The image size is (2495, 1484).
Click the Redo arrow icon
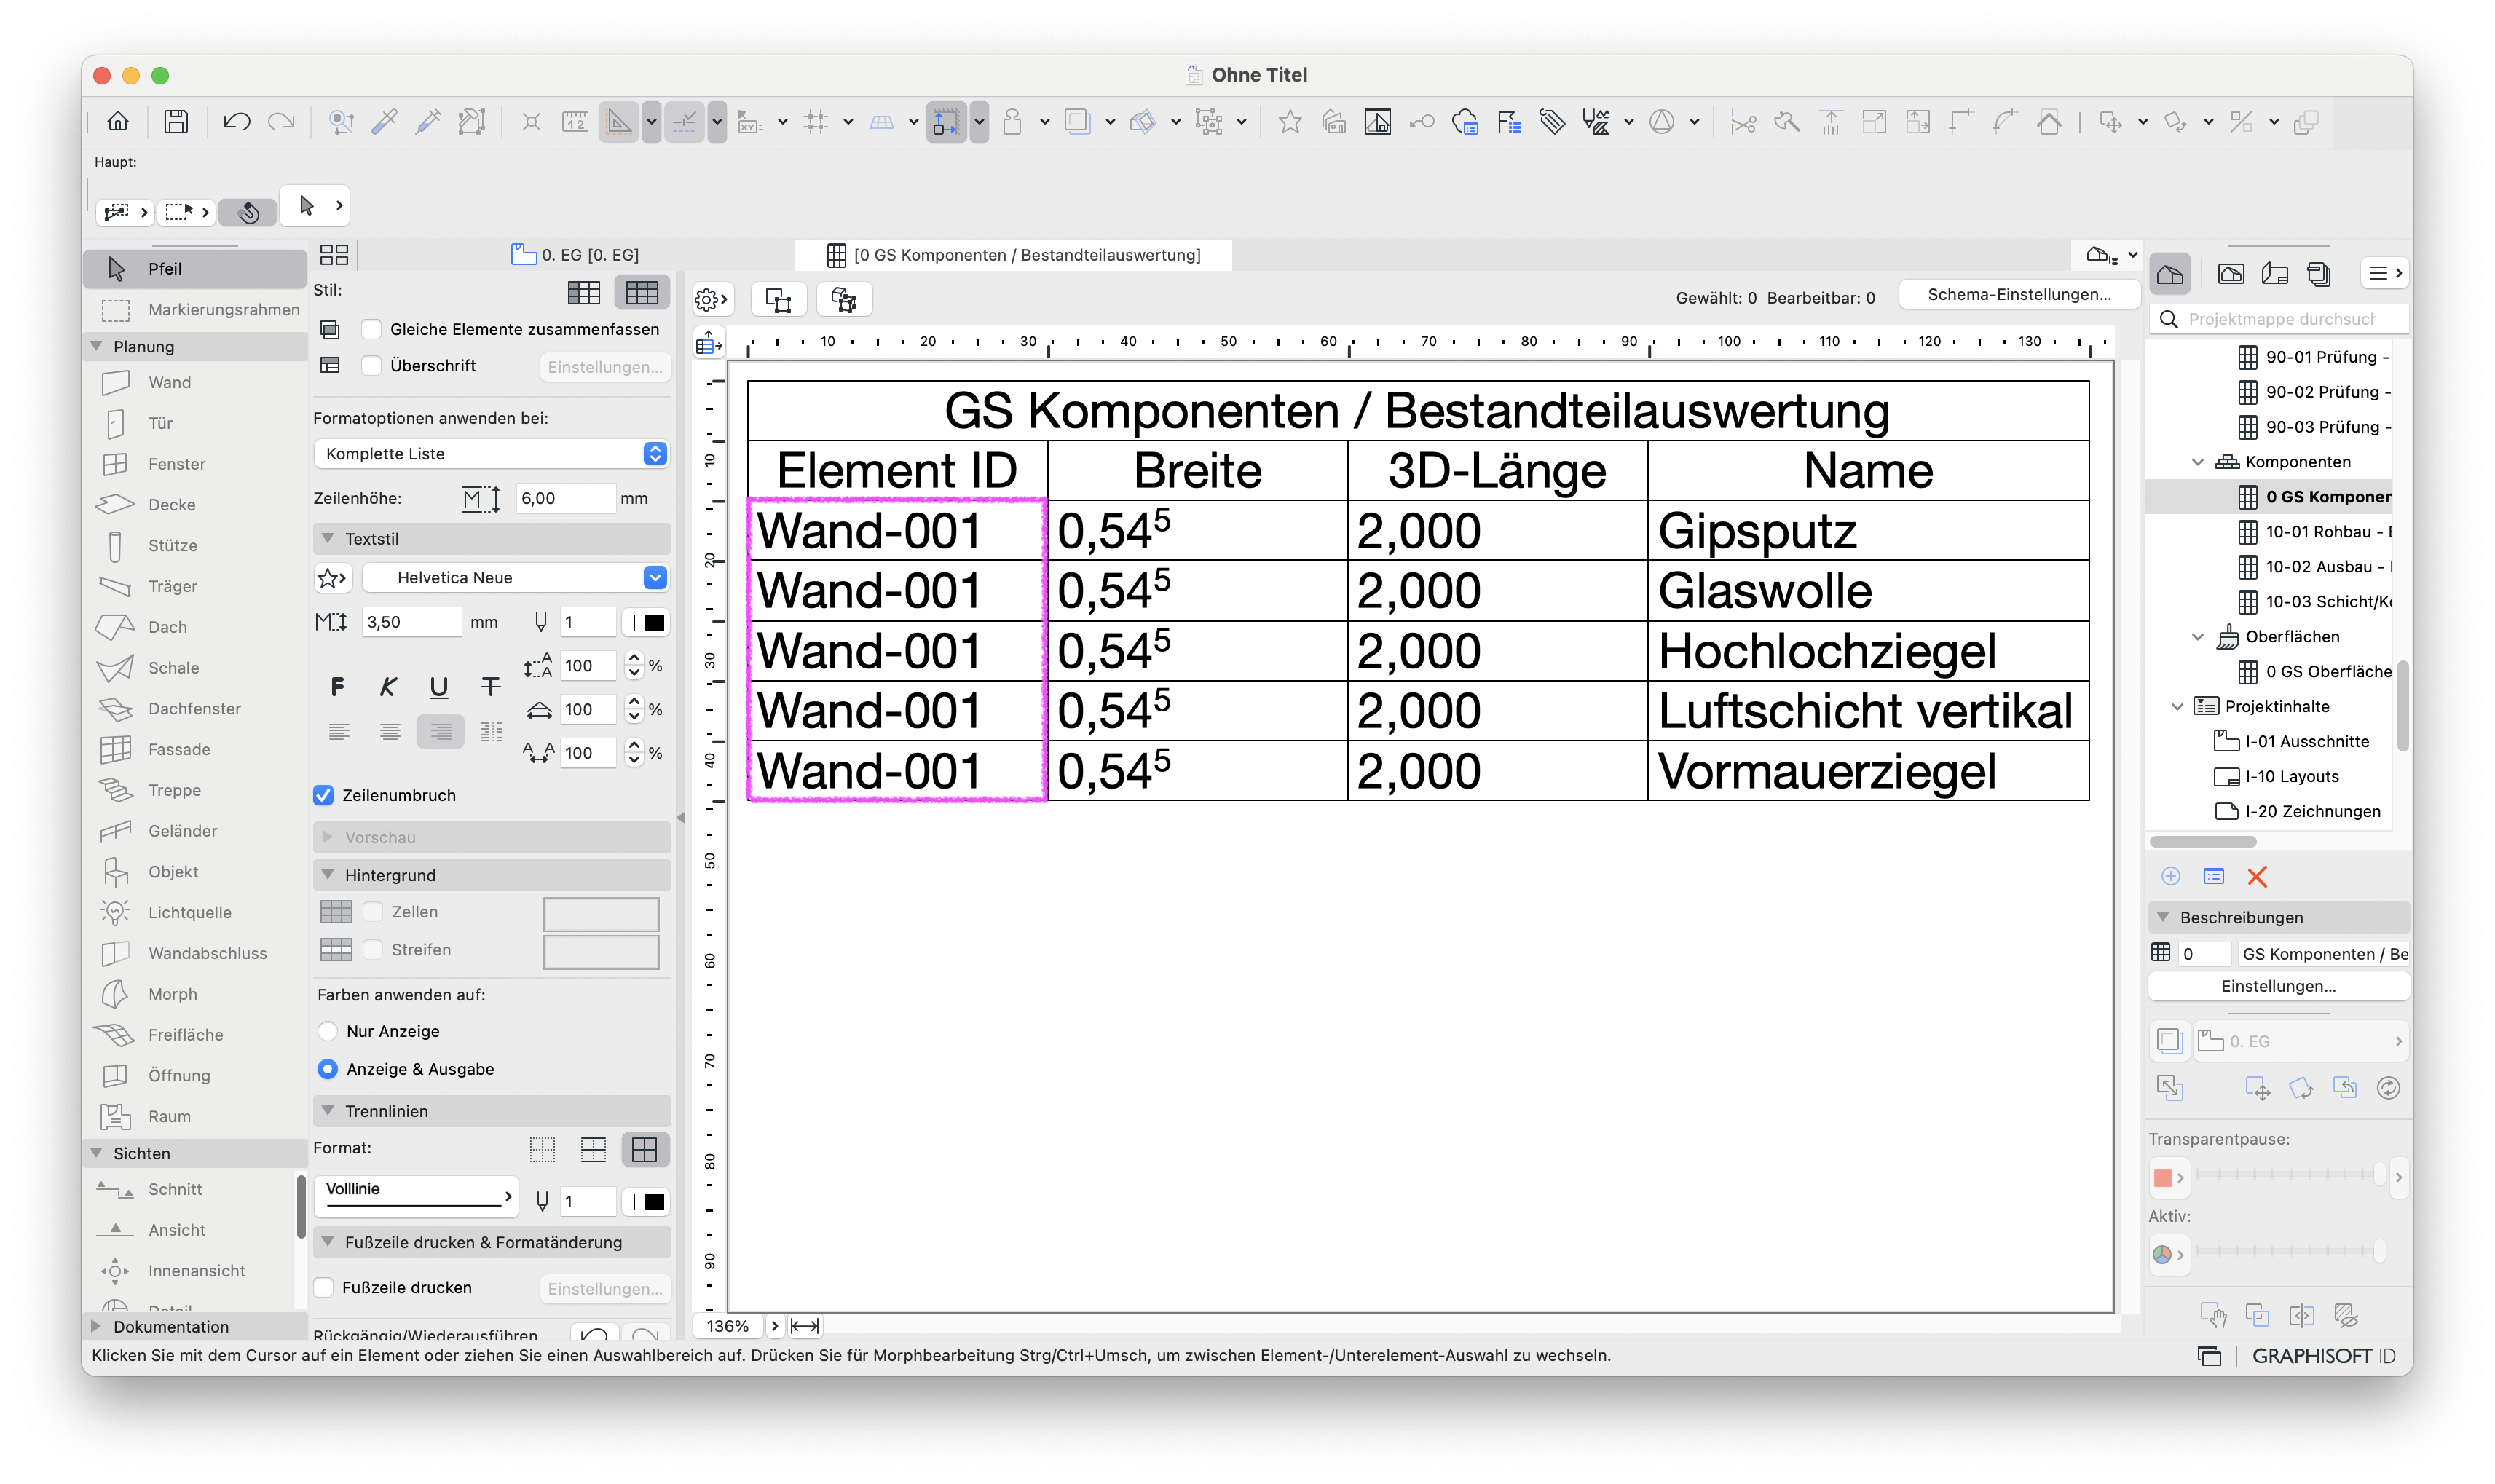282,122
